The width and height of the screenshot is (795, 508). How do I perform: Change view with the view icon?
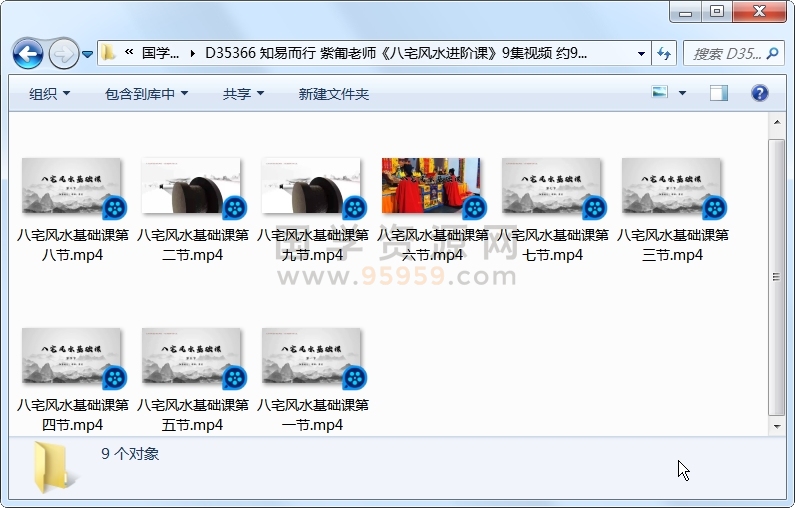click(660, 92)
